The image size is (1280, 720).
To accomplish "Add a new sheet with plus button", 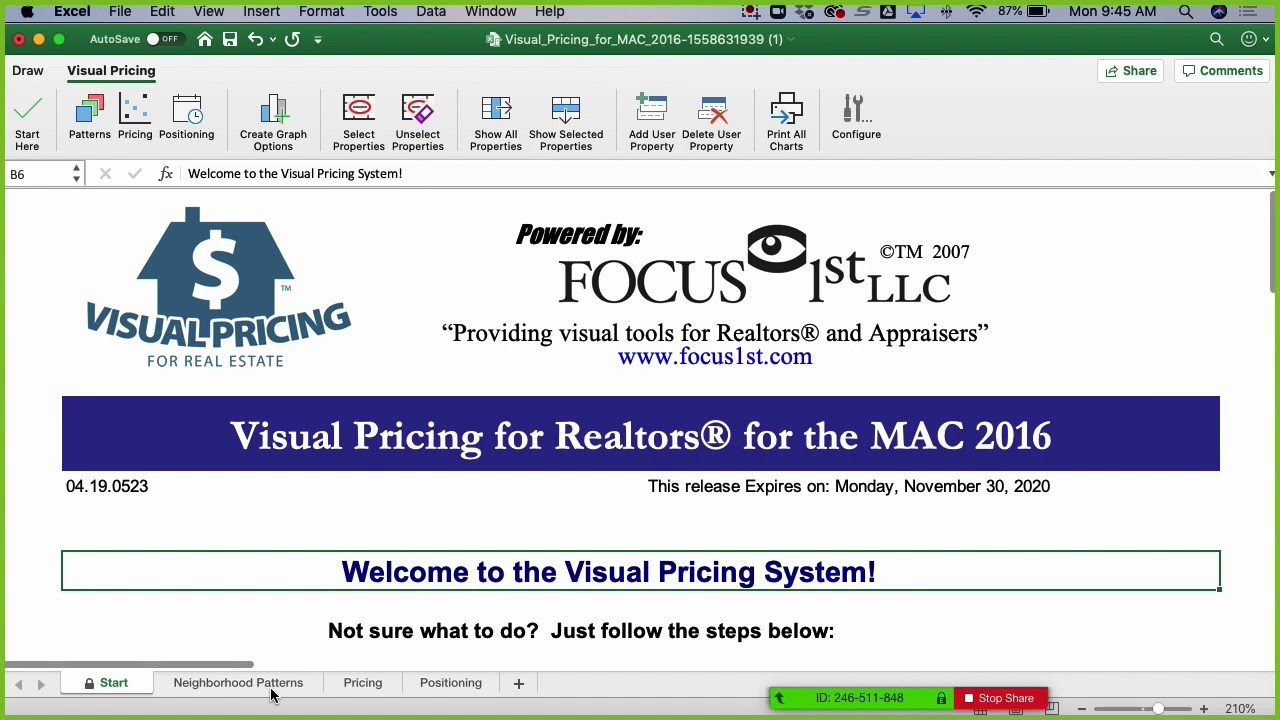I will (x=518, y=683).
